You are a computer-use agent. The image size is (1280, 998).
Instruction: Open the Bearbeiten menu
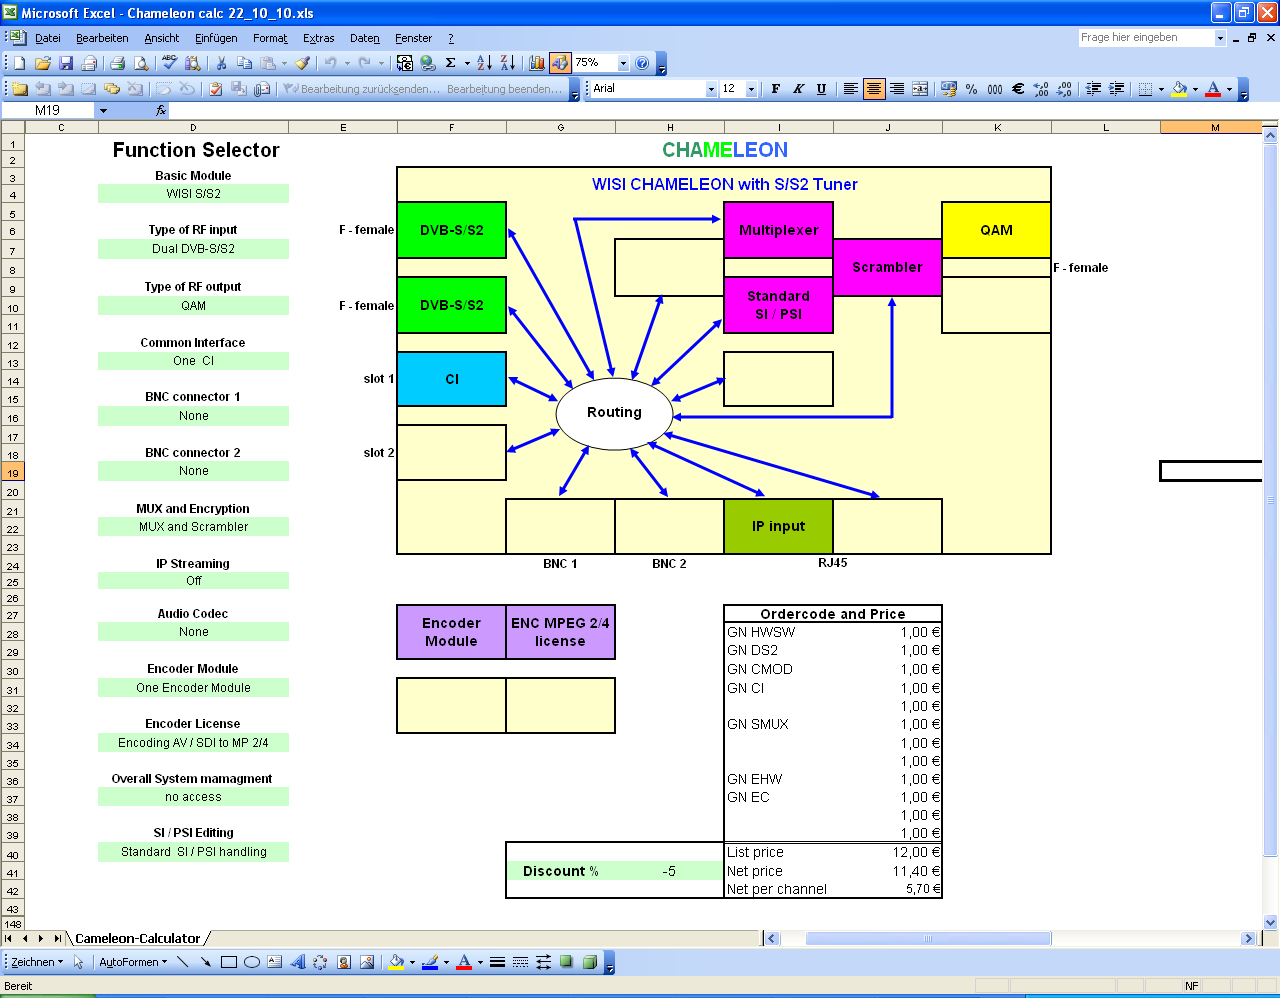coord(102,38)
